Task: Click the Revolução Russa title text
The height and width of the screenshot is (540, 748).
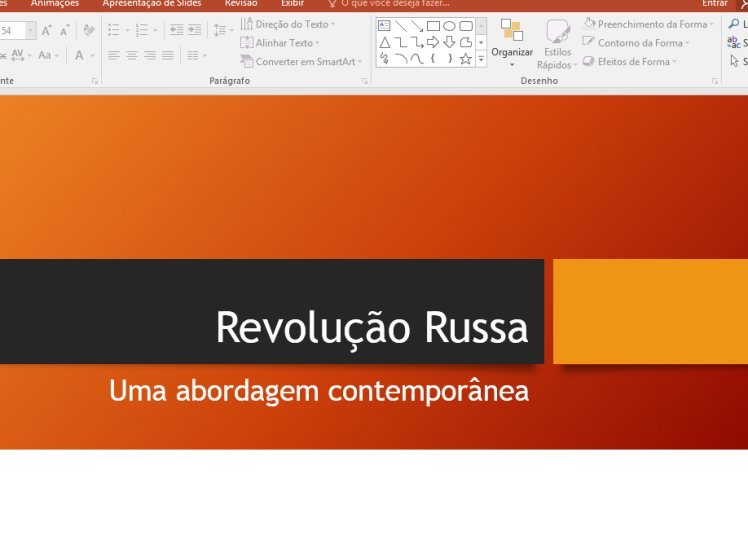Action: (x=372, y=328)
